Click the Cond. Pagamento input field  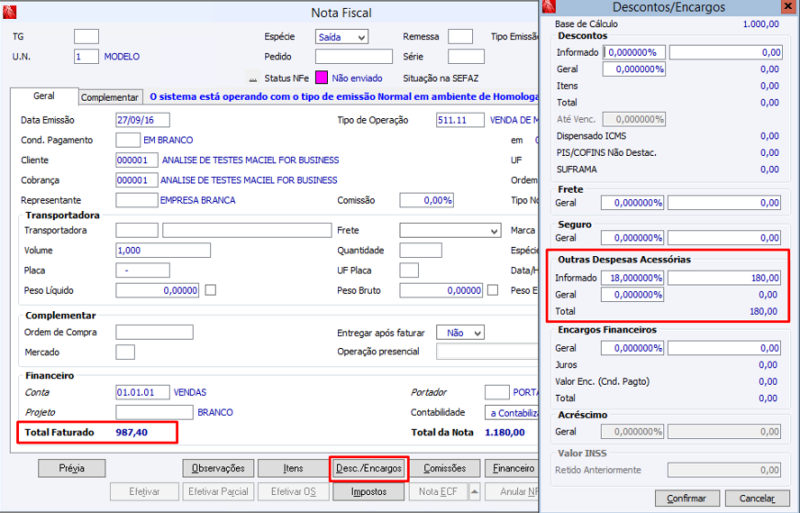point(128,140)
